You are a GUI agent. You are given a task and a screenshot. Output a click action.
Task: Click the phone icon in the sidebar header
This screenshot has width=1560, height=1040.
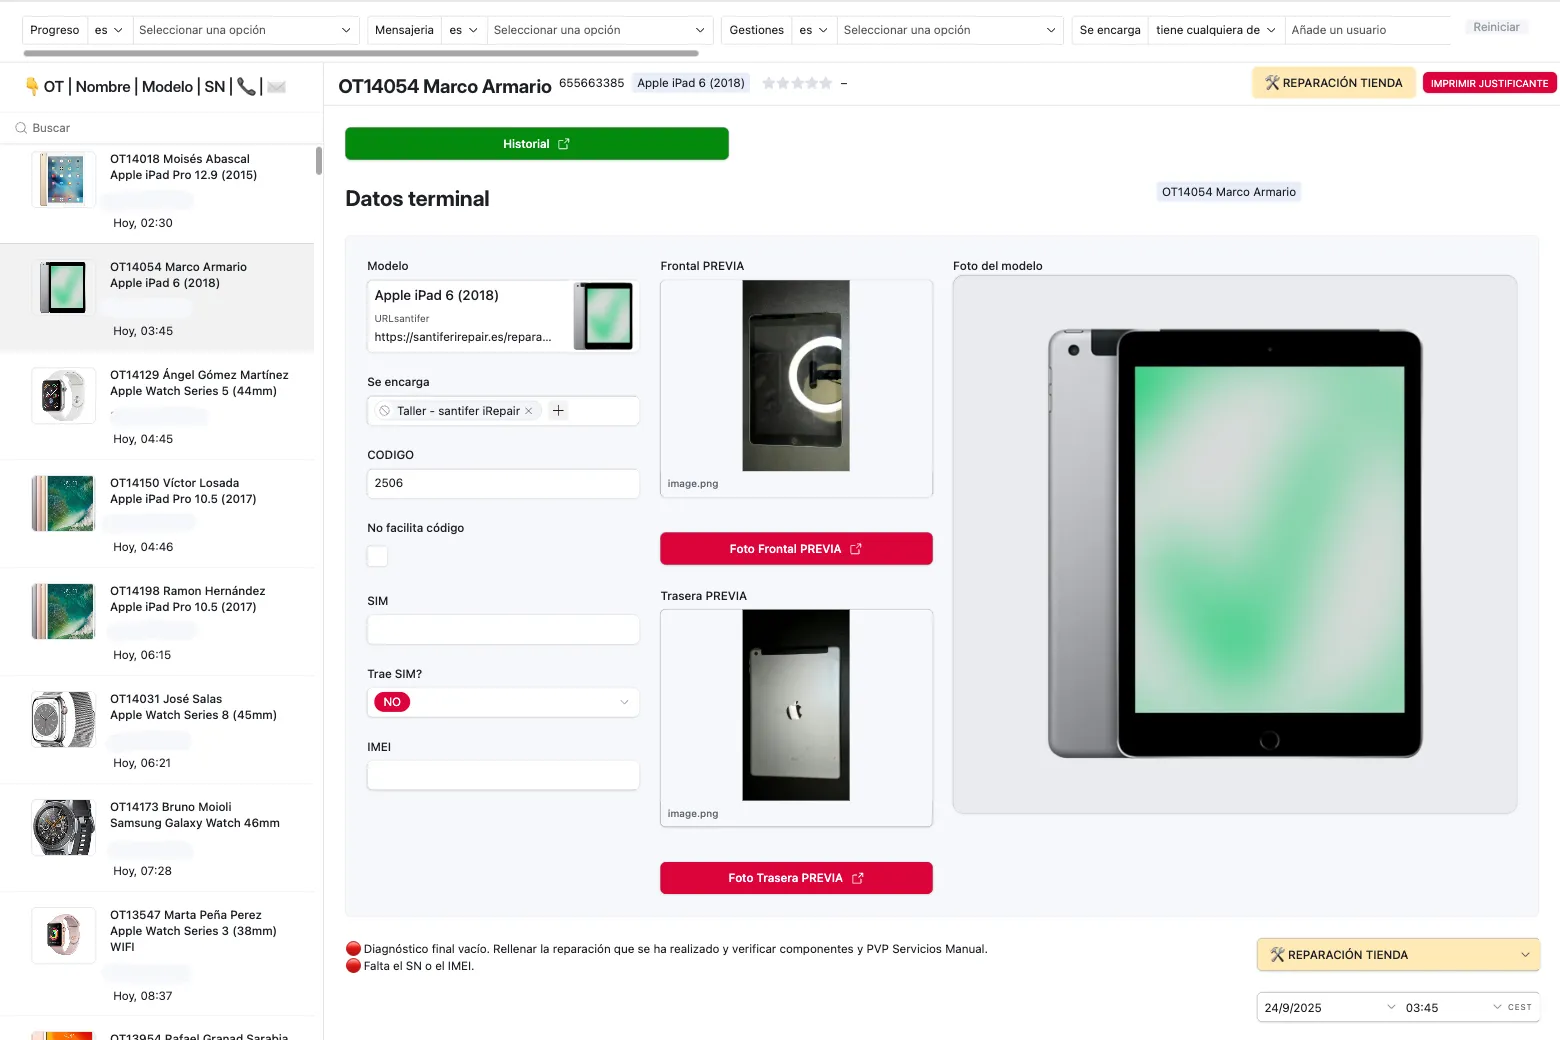247,86
